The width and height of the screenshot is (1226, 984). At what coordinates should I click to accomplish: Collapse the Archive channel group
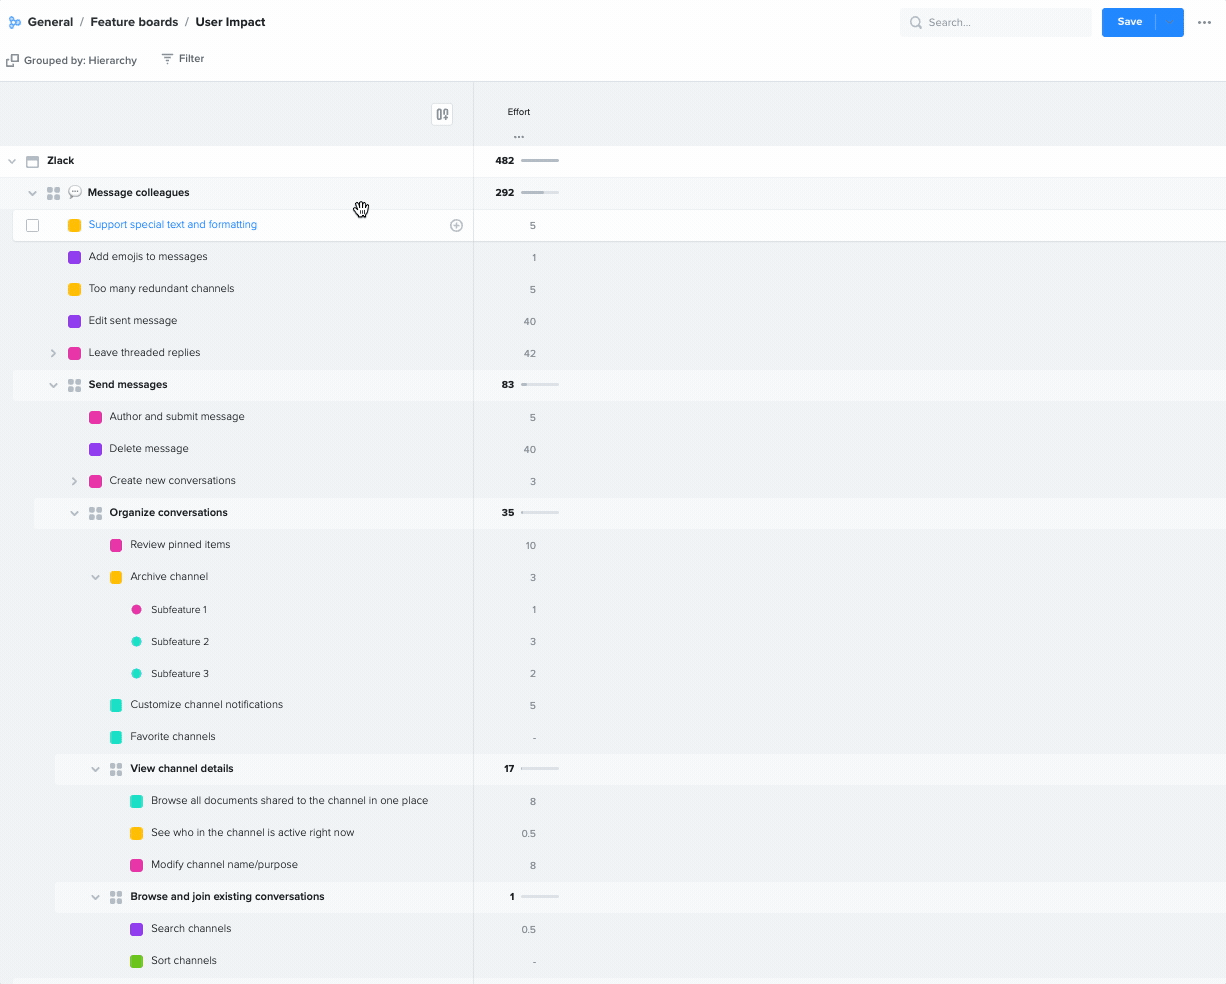(x=95, y=577)
